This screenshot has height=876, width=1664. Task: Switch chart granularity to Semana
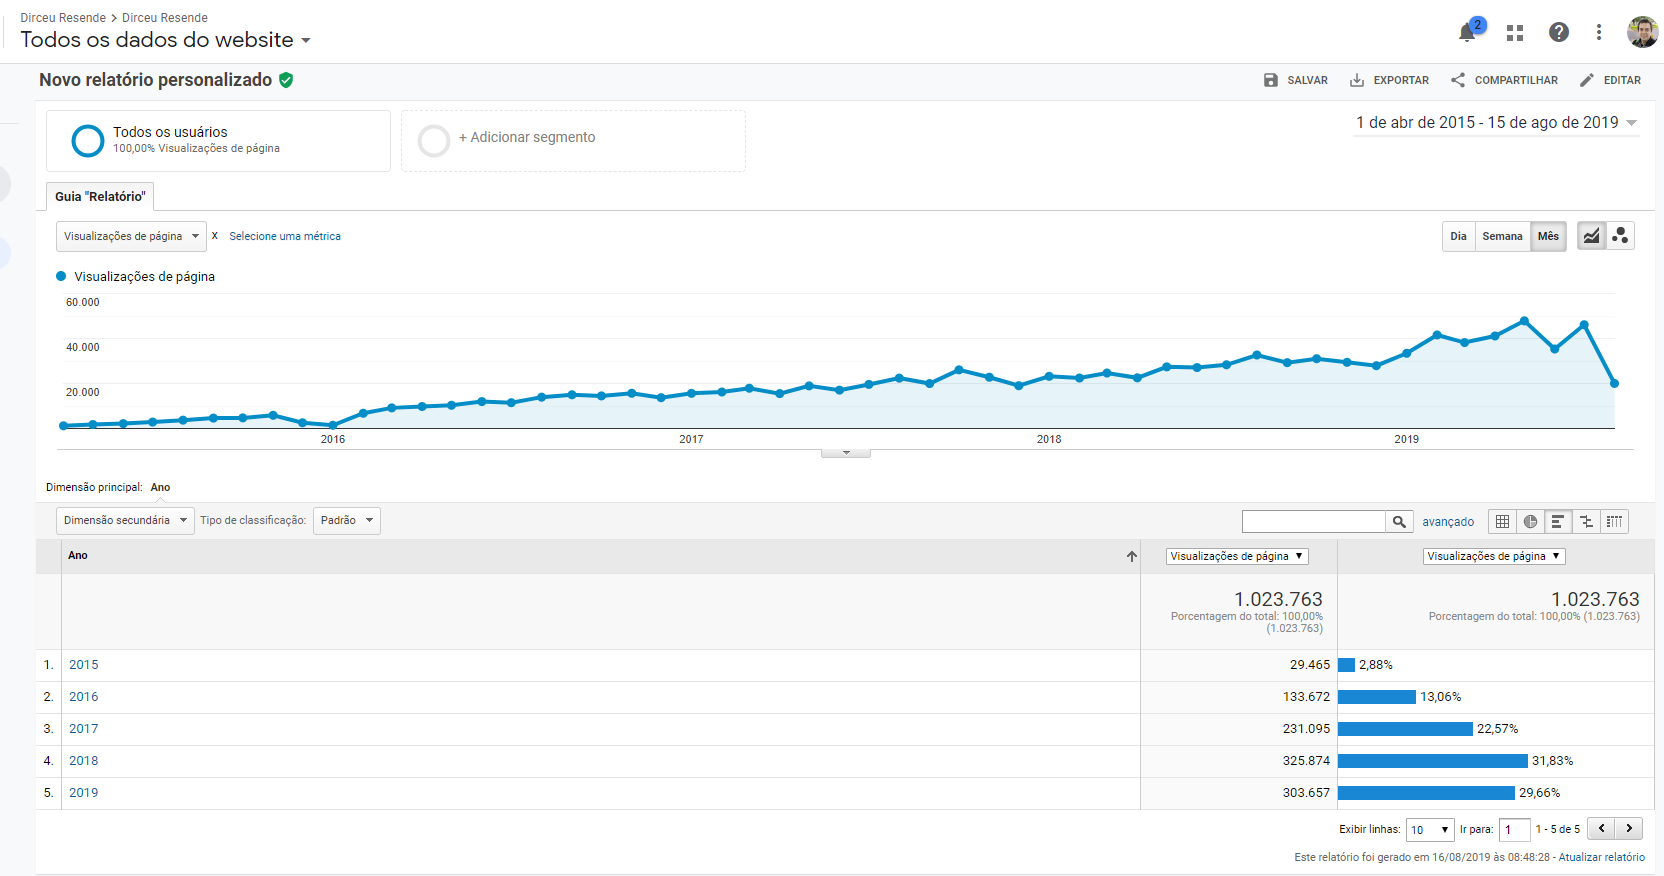(x=1502, y=236)
